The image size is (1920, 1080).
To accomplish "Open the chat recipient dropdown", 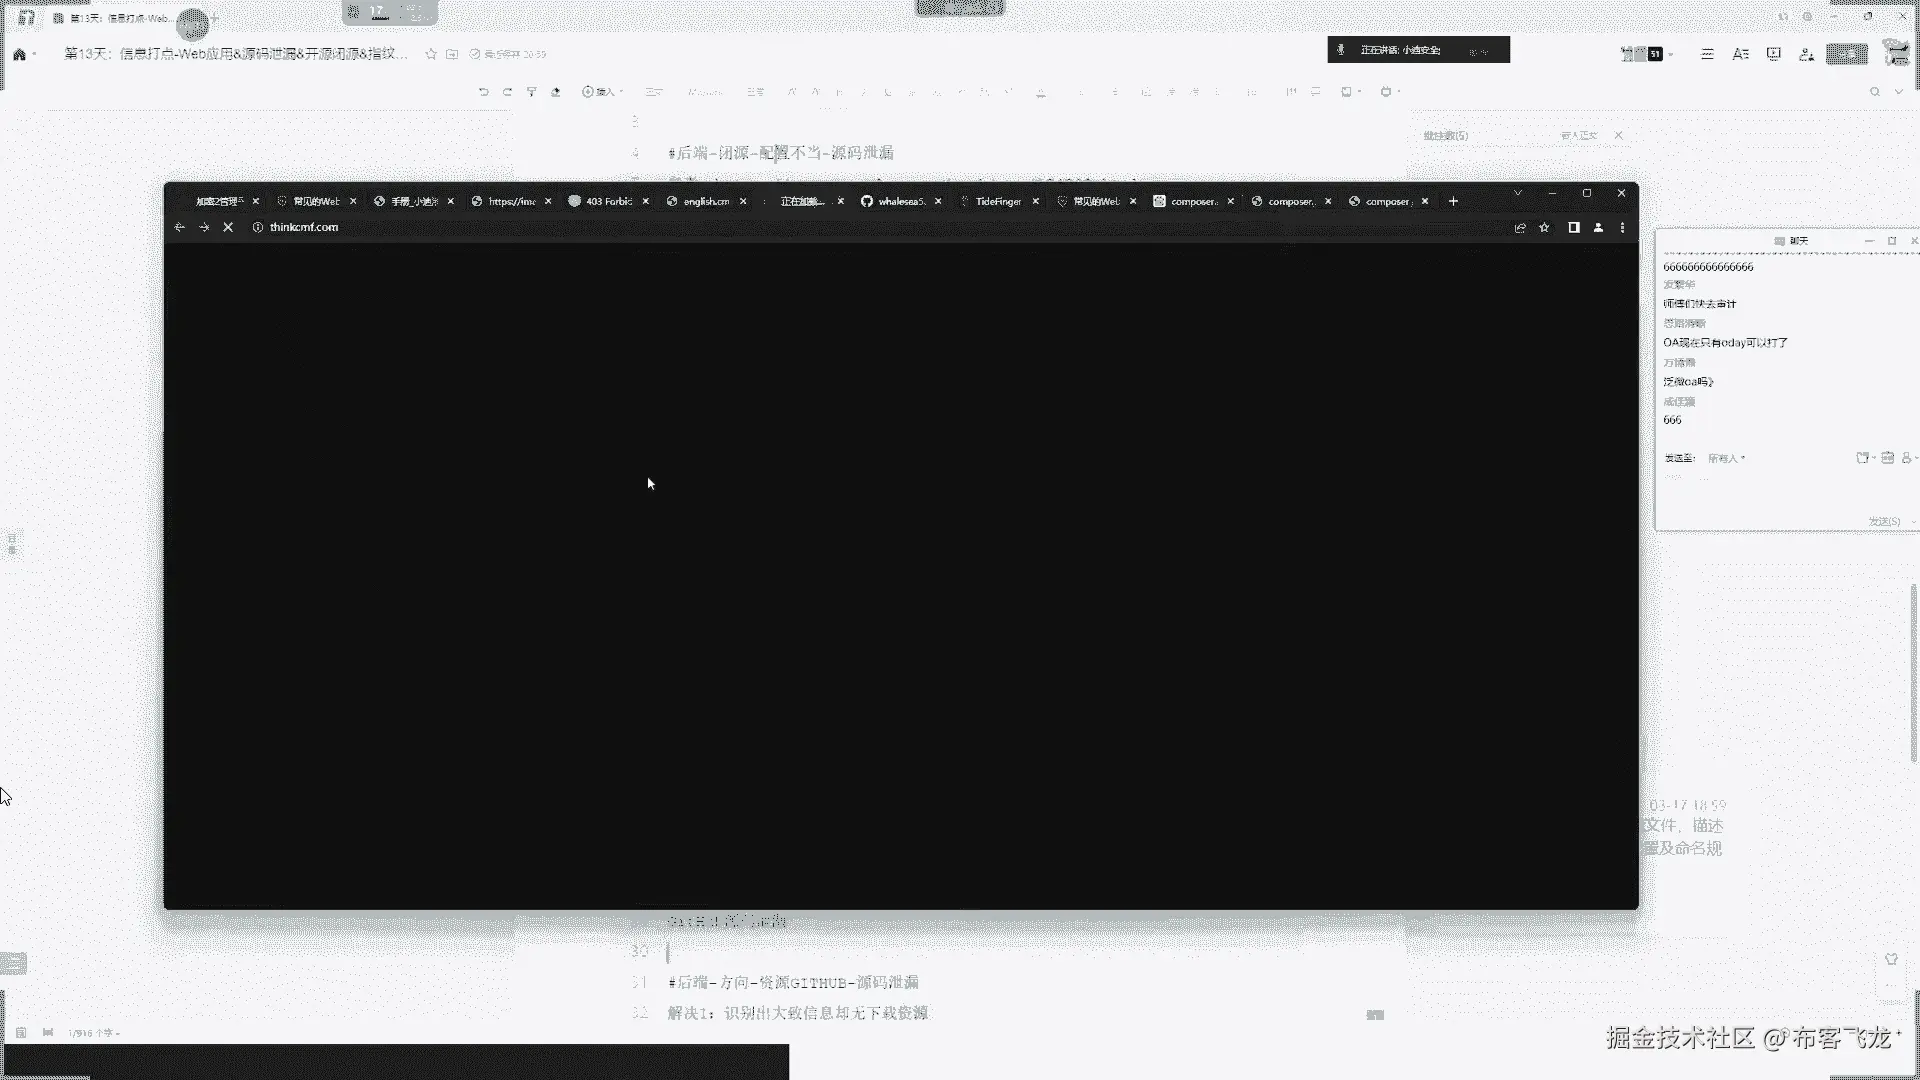I will click(1726, 458).
